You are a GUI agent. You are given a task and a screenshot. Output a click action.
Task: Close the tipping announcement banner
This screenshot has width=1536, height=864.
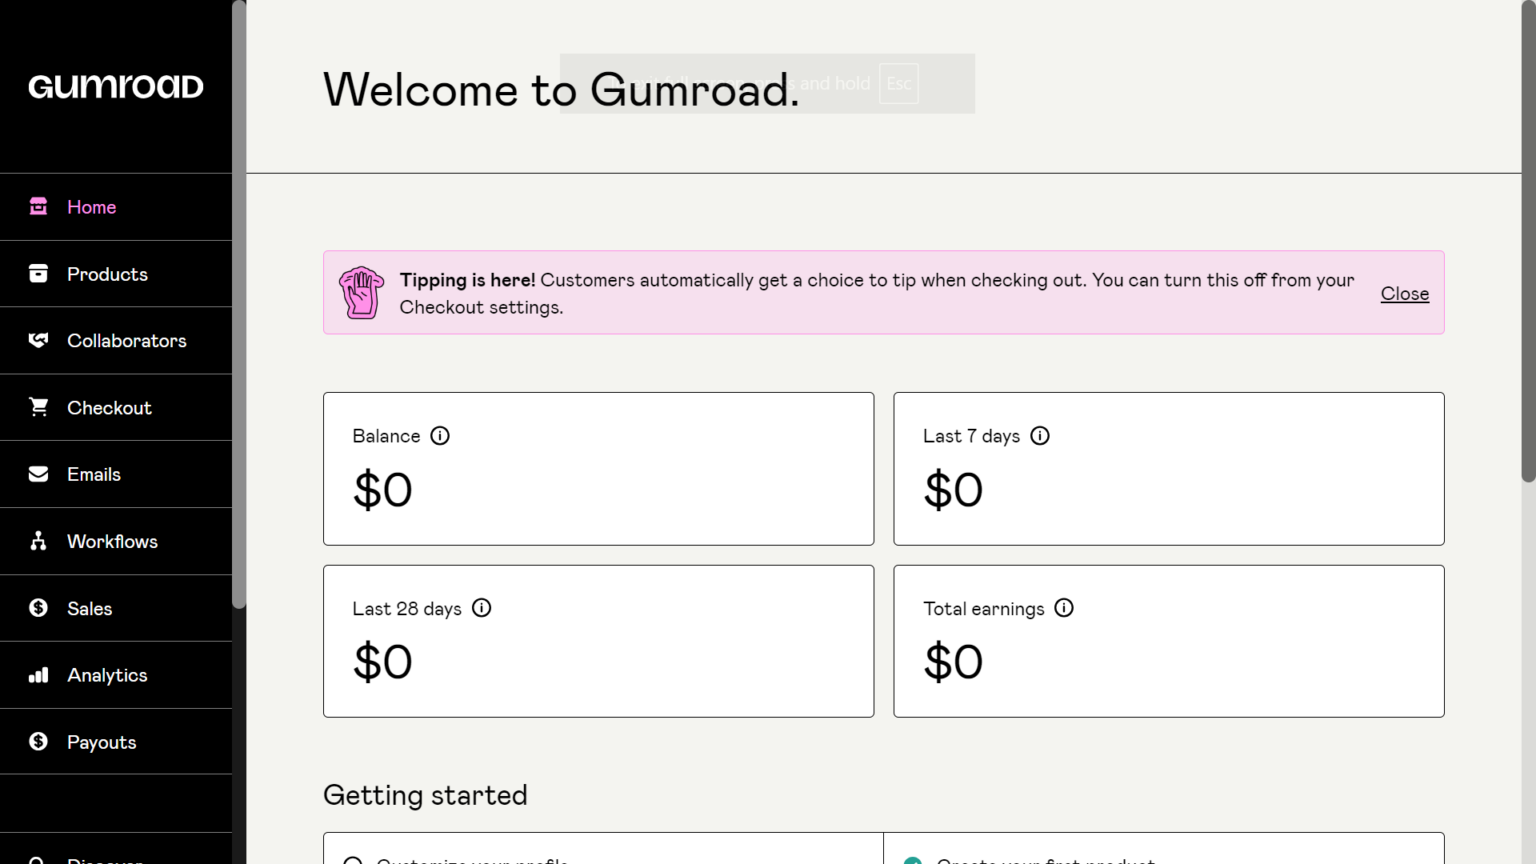(1404, 294)
